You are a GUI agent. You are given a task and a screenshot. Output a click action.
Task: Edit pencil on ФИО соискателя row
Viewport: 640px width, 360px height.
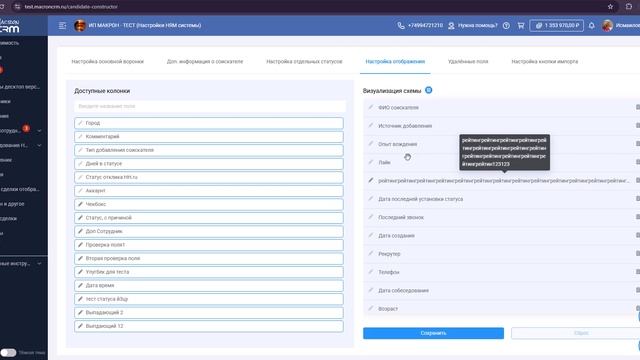pyautogui.click(x=371, y=107)
